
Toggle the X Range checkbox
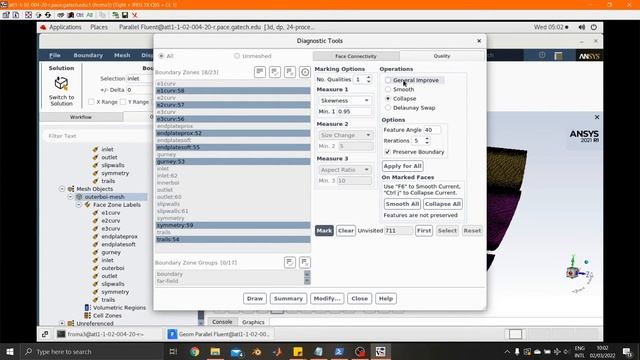(x=91, y=102)
